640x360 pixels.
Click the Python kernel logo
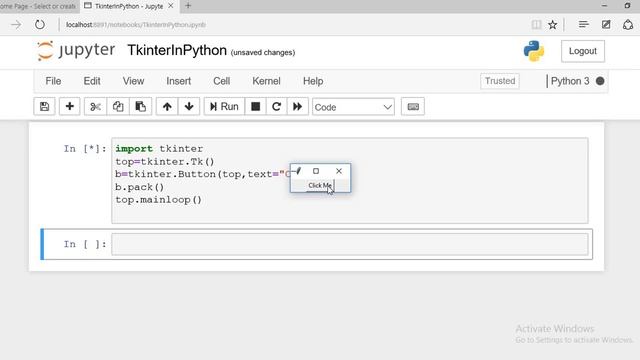(534, 51)
